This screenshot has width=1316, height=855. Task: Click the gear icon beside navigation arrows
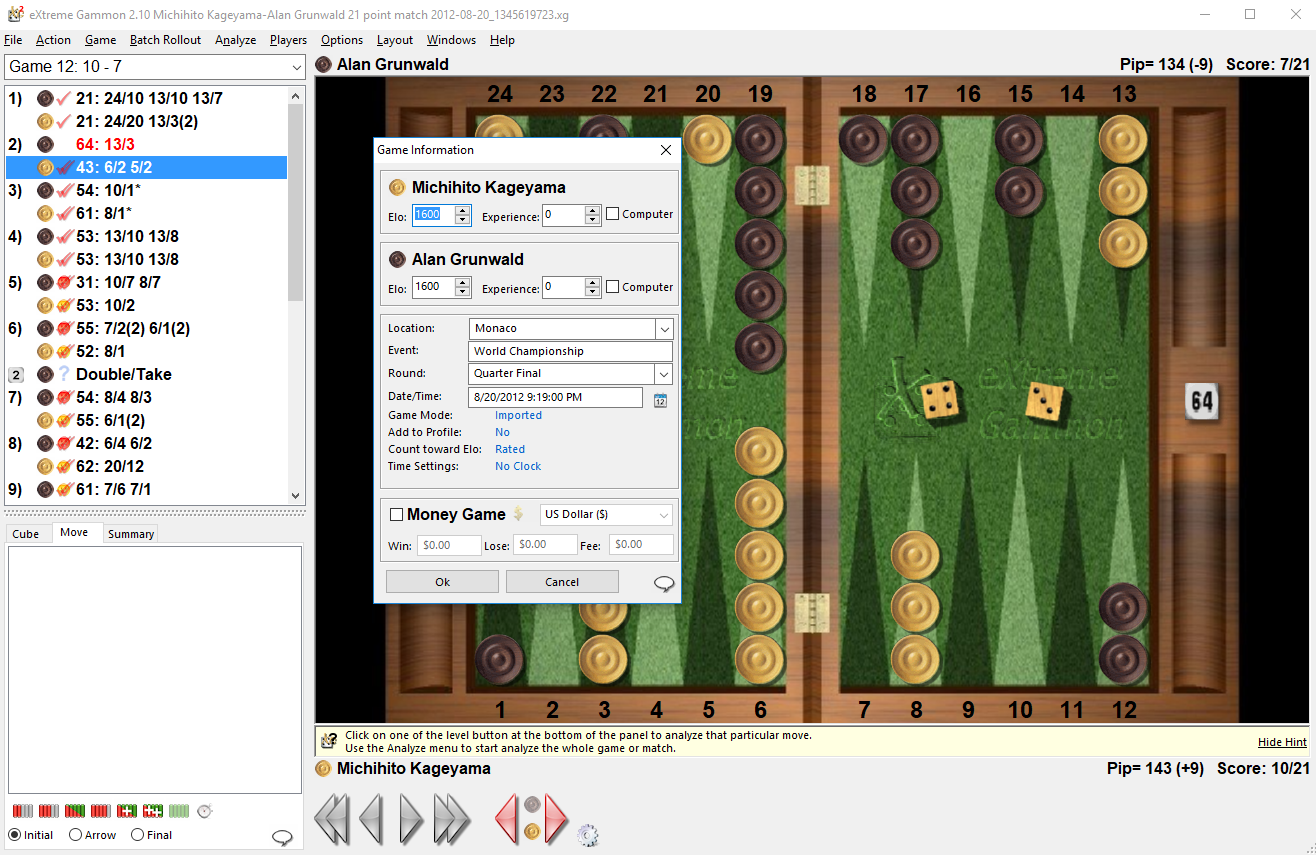[x=587, y=834]
